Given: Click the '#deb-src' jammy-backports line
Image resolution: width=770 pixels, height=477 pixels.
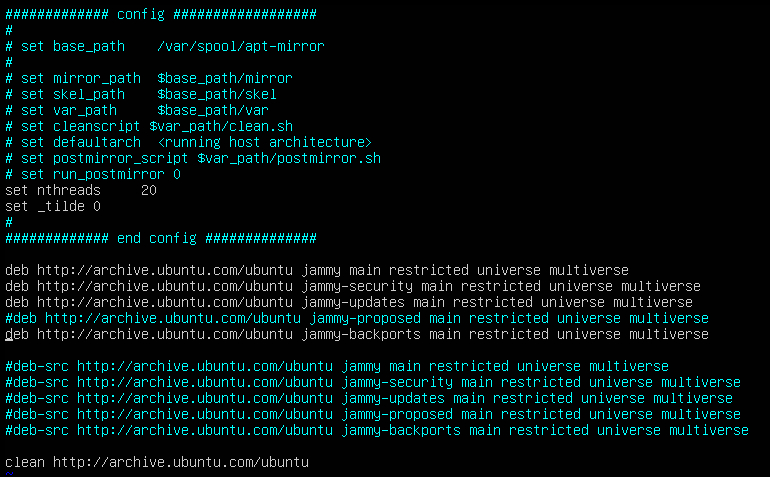Looking at the screenshot, I should pos(377,430).
